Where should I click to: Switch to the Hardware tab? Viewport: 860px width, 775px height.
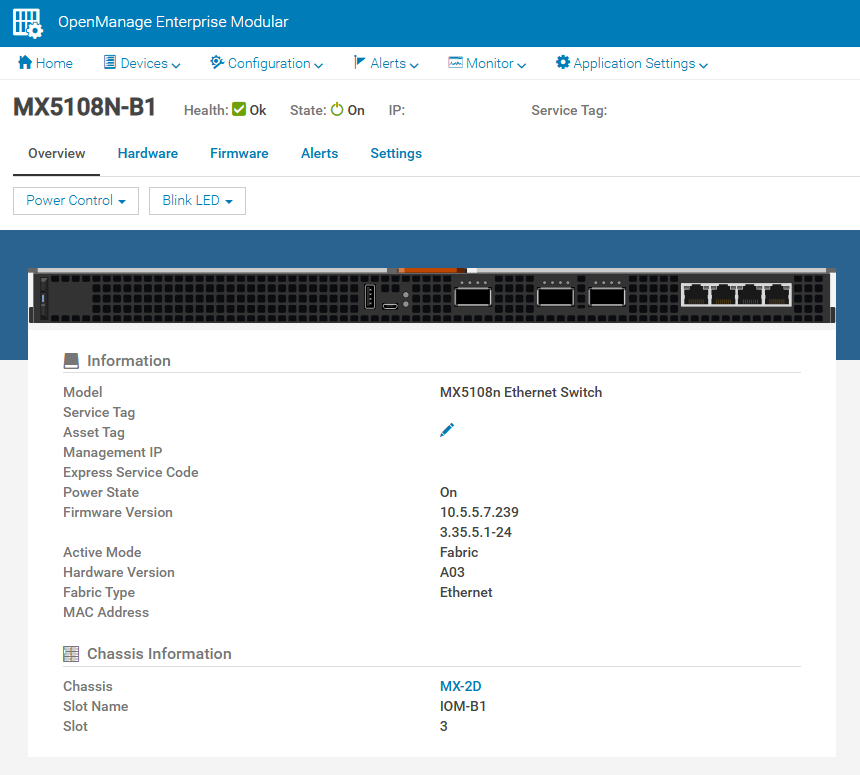click(x=148, y=154)
